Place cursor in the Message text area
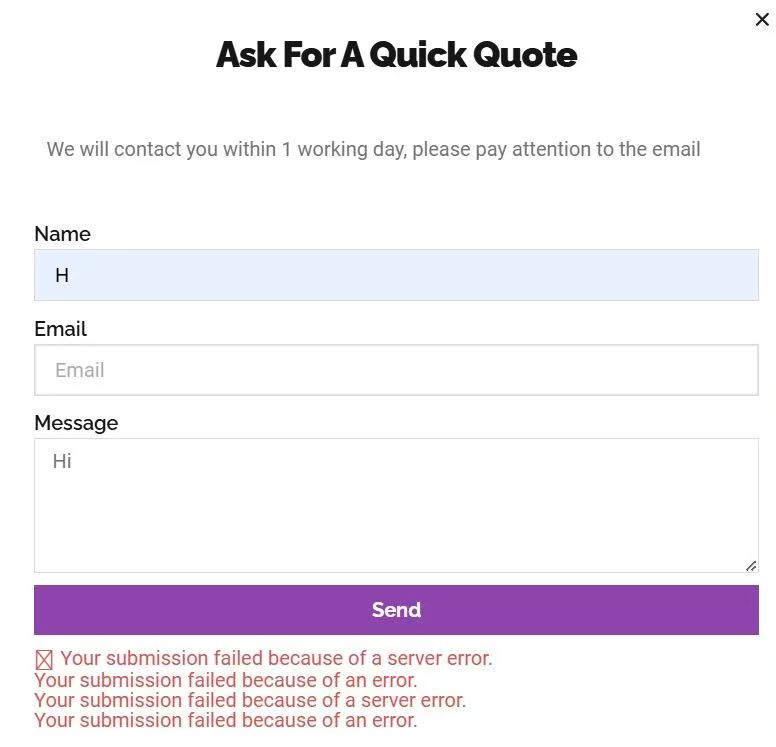The image size is (776, 747). click(396, 505)
